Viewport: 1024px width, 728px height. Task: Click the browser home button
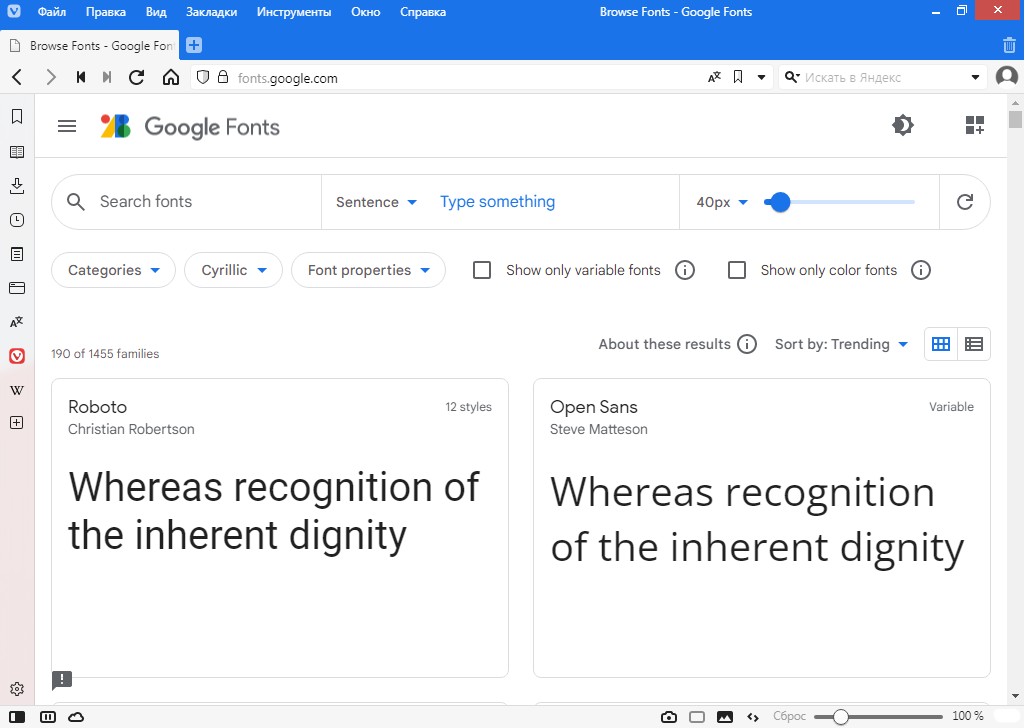(x=171, y=77)
